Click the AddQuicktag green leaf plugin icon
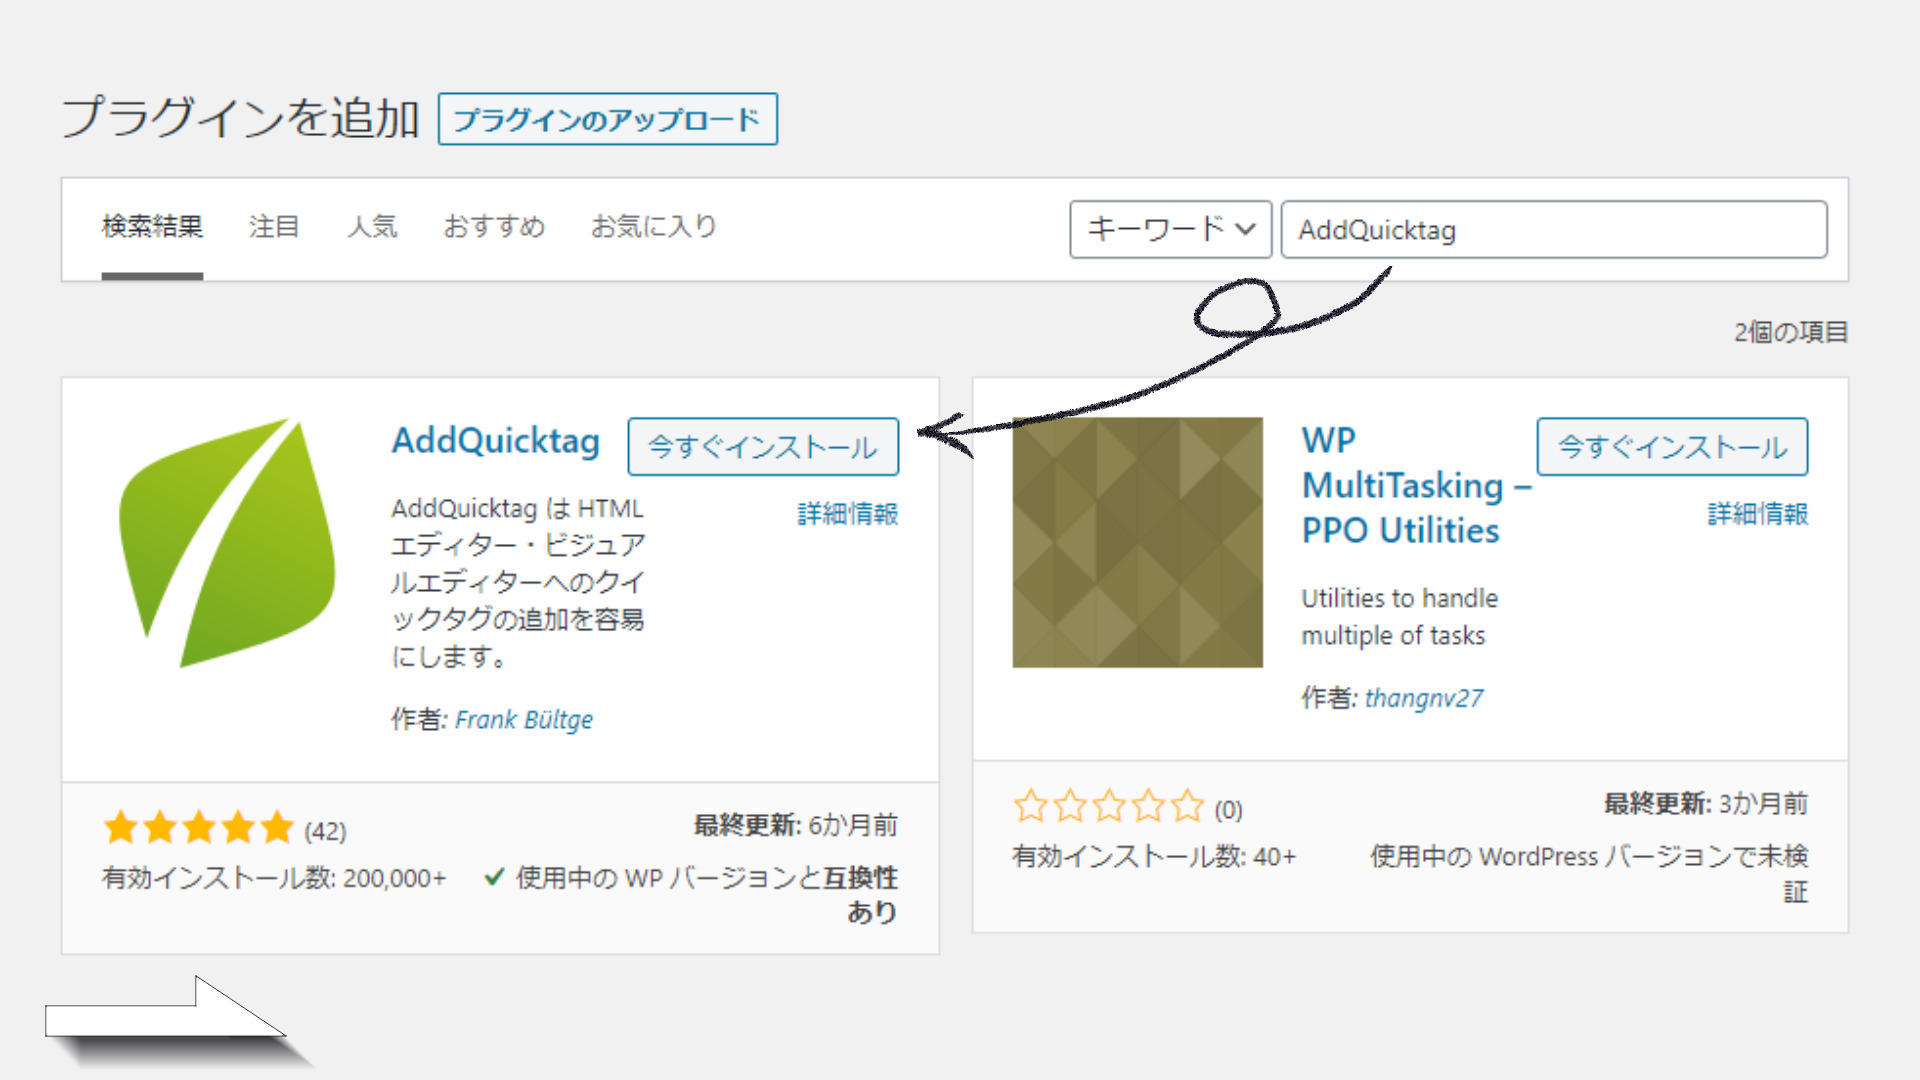This screenshot has width=1920, height=1080. (x=227, y=542)
